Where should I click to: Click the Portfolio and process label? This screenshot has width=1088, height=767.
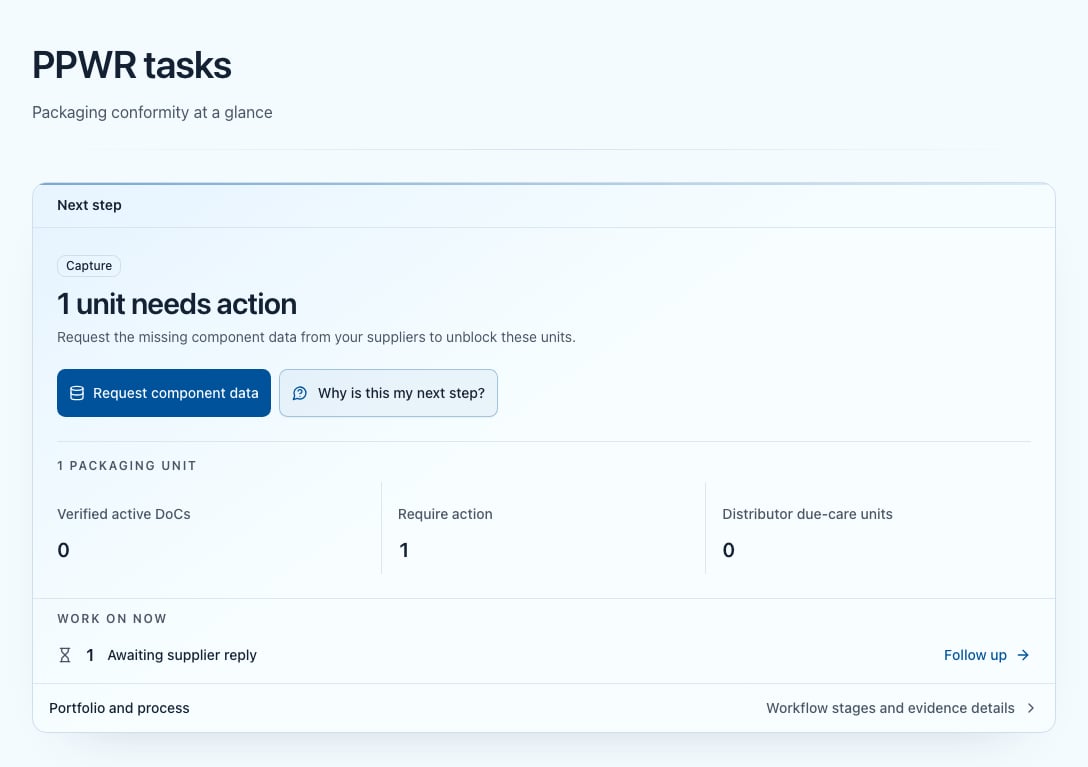point(119,708)
